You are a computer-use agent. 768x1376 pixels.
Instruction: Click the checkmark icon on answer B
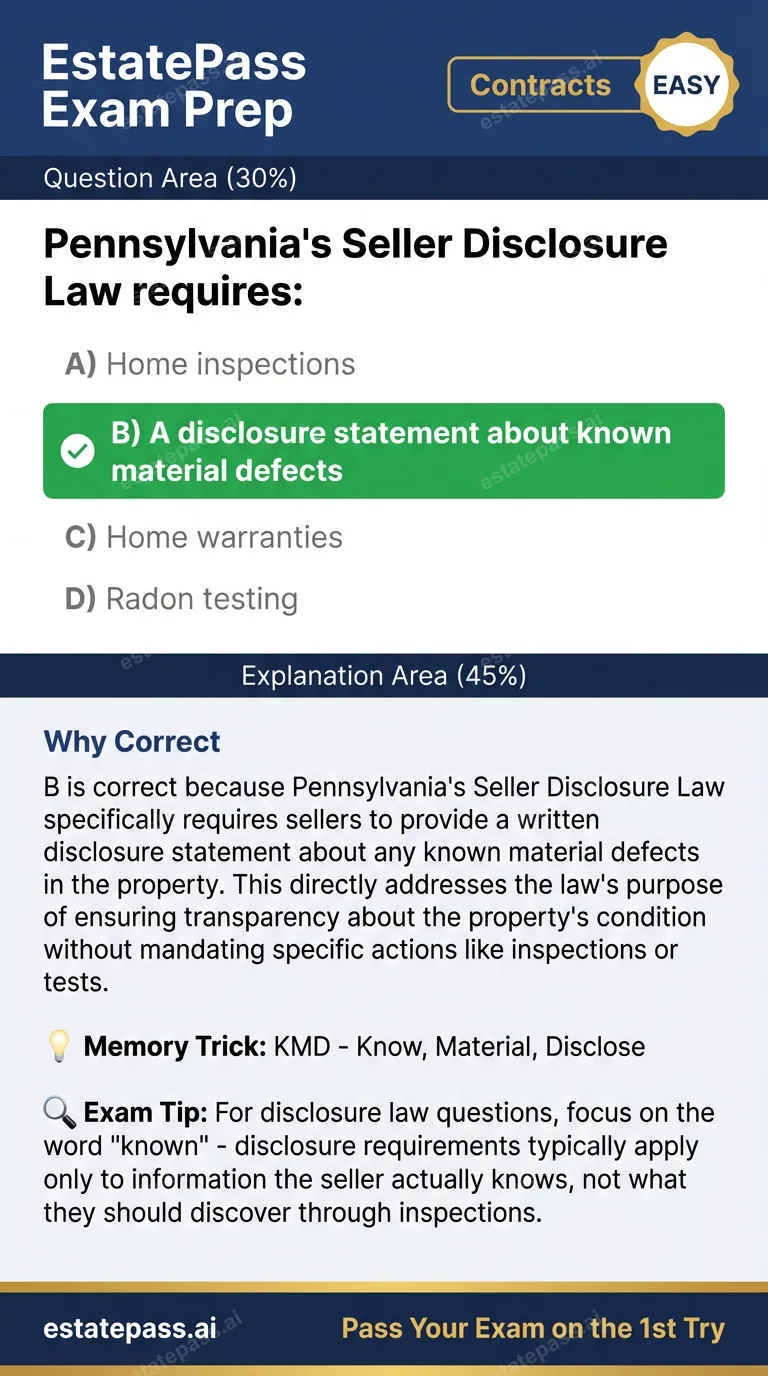[x=77, y=451]
